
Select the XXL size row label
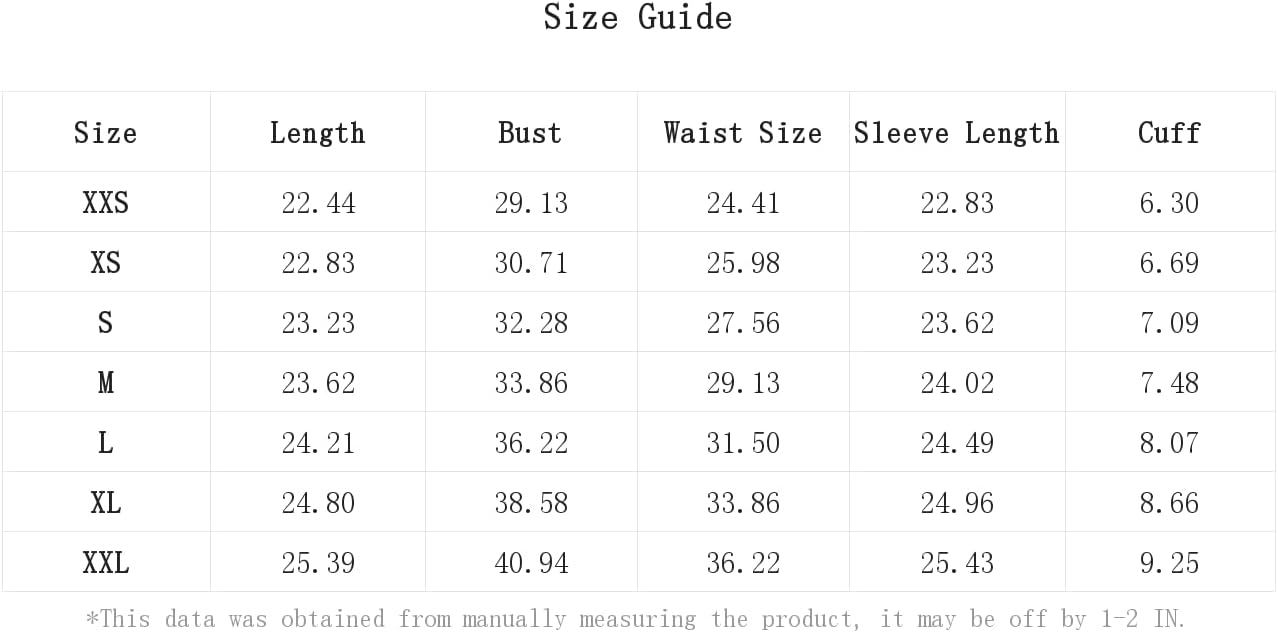105,562
